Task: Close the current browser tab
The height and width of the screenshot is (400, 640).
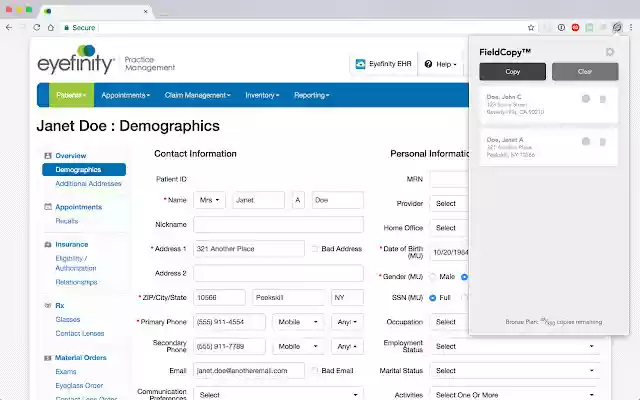Action: click(145, 11)
